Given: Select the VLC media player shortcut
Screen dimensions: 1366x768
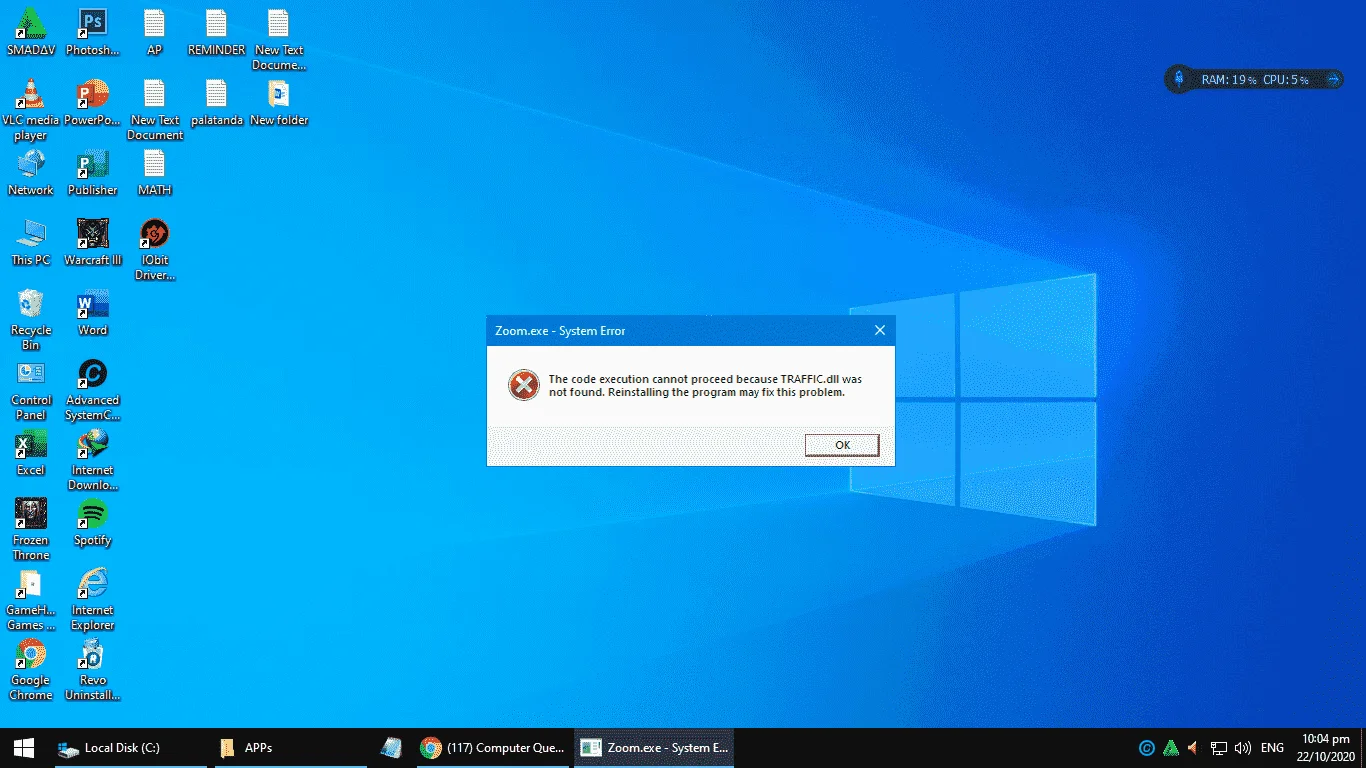Looking at the screenshot, I should click(31, 109).
